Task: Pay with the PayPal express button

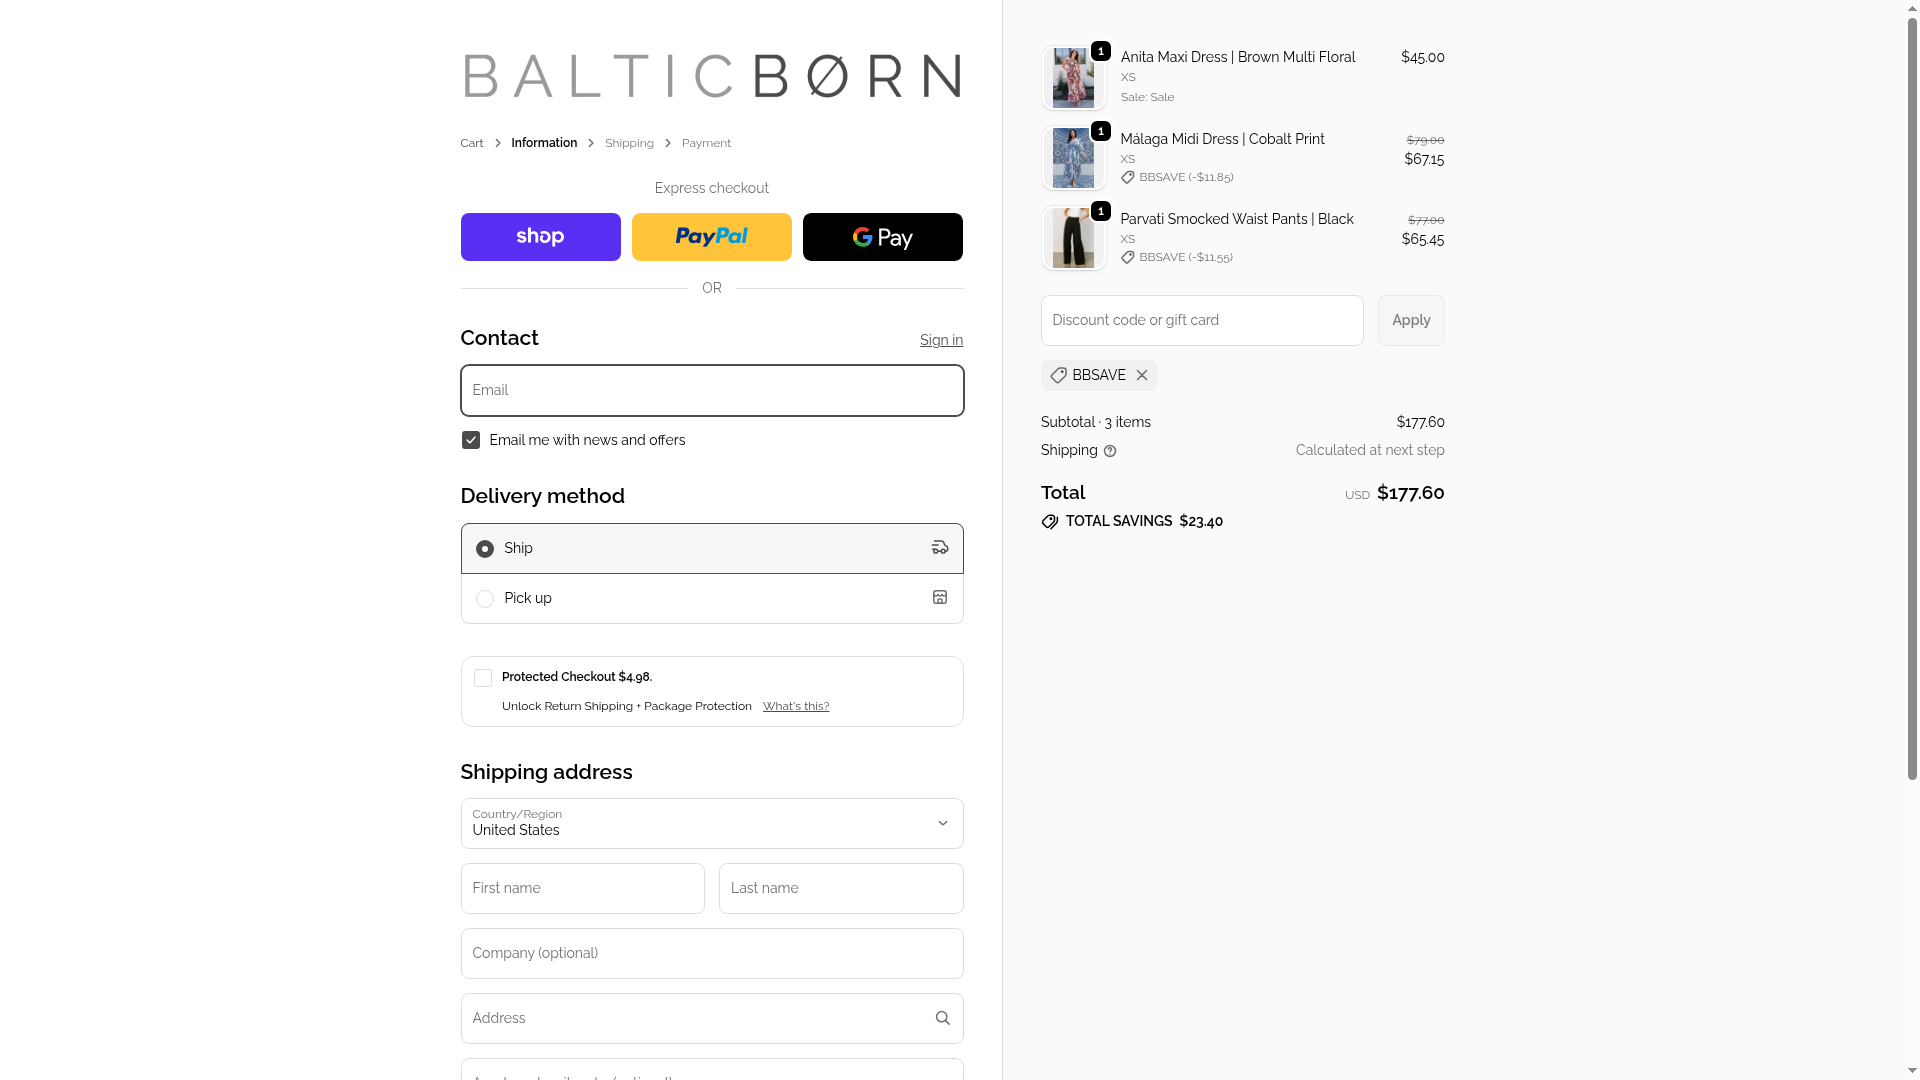Action: point(711,237)
